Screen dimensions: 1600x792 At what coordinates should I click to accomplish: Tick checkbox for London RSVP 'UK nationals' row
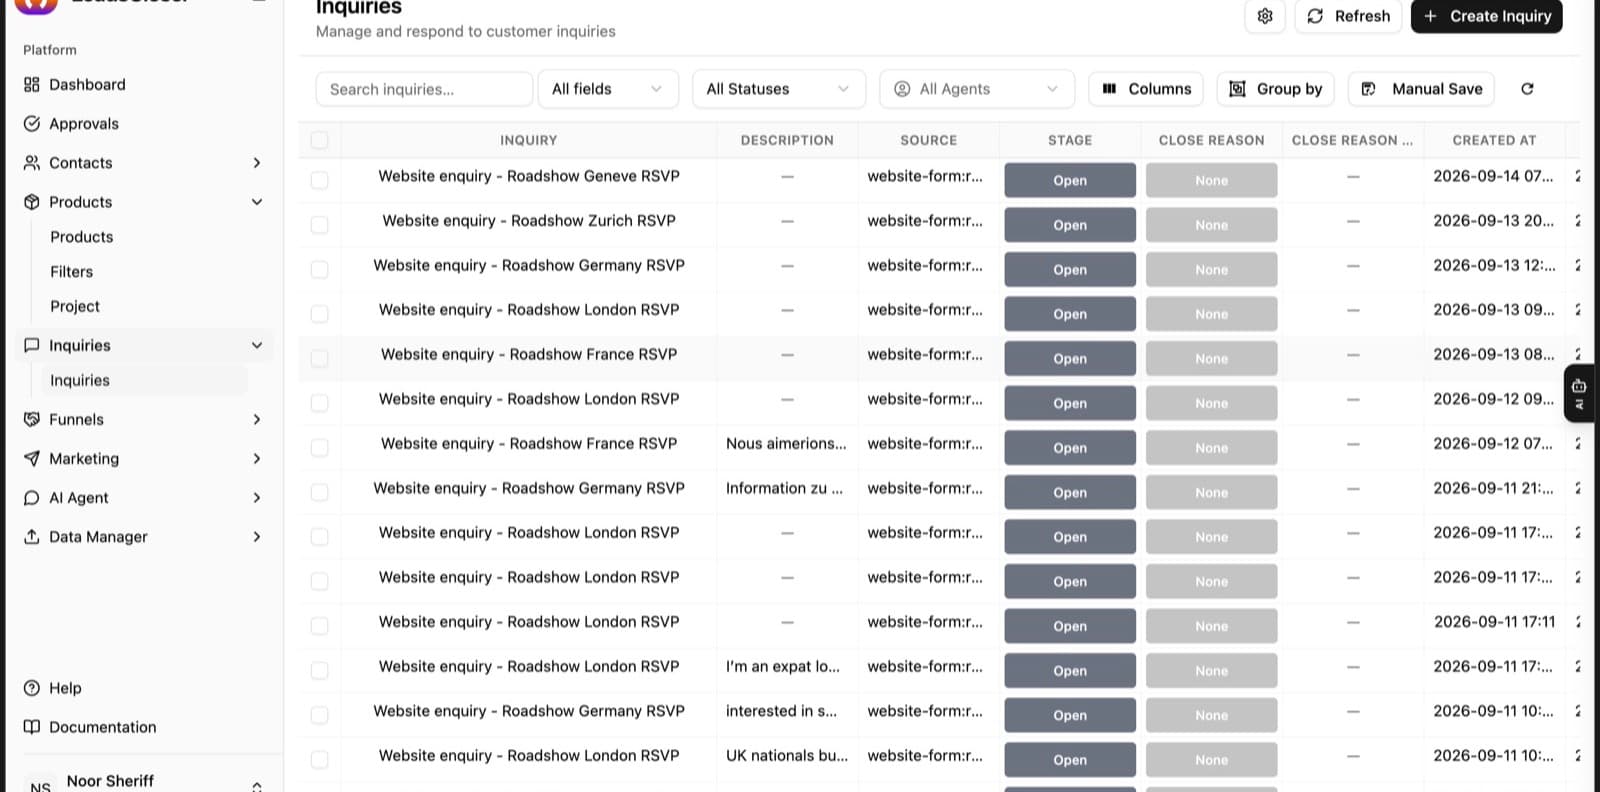[x=319, y=760]
